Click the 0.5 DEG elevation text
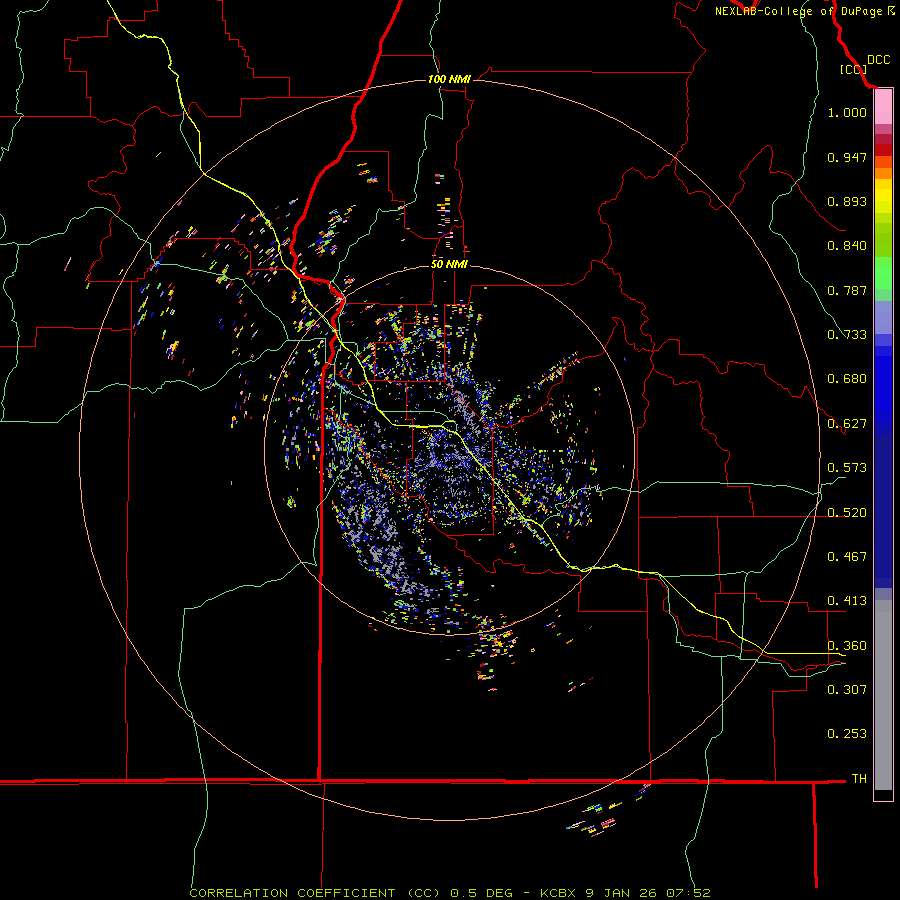 [481, 893]
